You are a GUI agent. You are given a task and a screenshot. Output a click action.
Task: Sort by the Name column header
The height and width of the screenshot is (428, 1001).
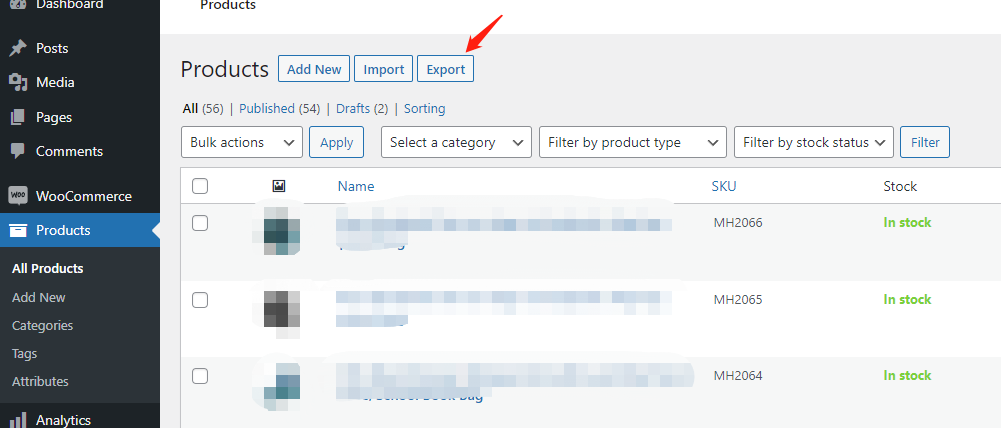(356, 186)
